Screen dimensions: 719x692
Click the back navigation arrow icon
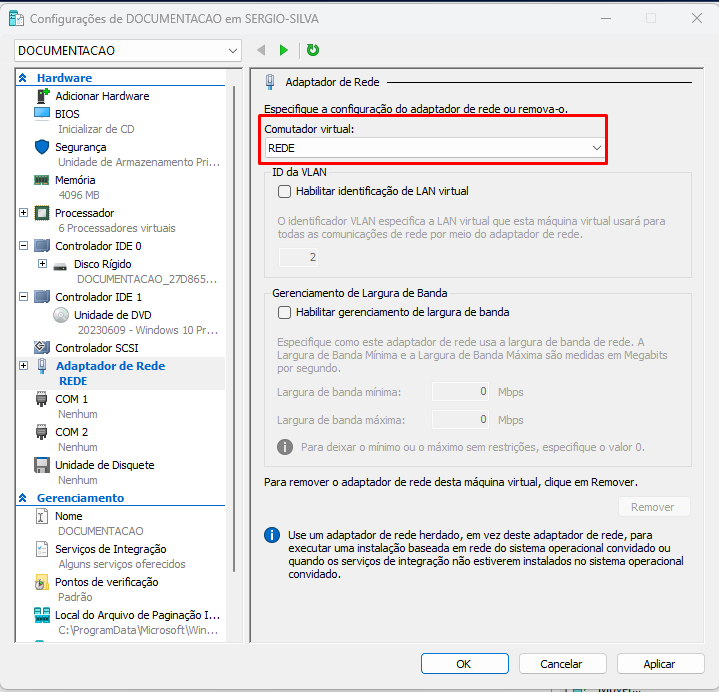[x=261, y=50]
